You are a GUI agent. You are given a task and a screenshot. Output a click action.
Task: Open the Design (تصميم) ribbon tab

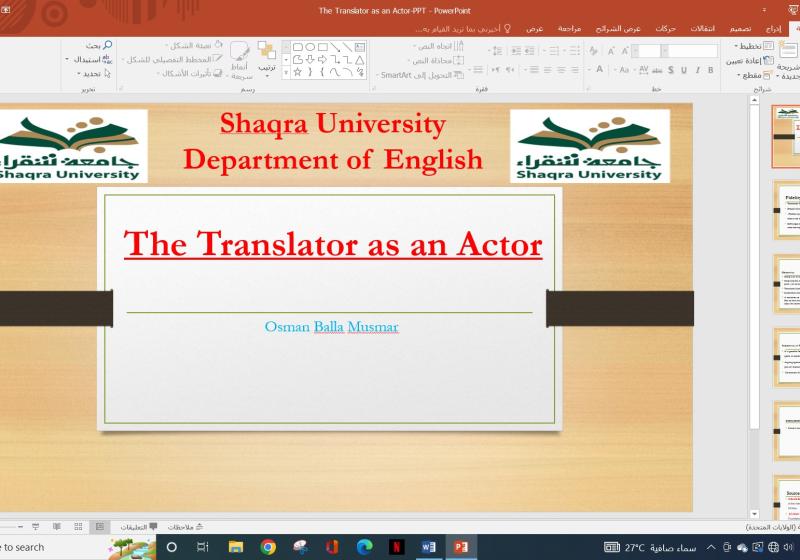pos(741,29)
